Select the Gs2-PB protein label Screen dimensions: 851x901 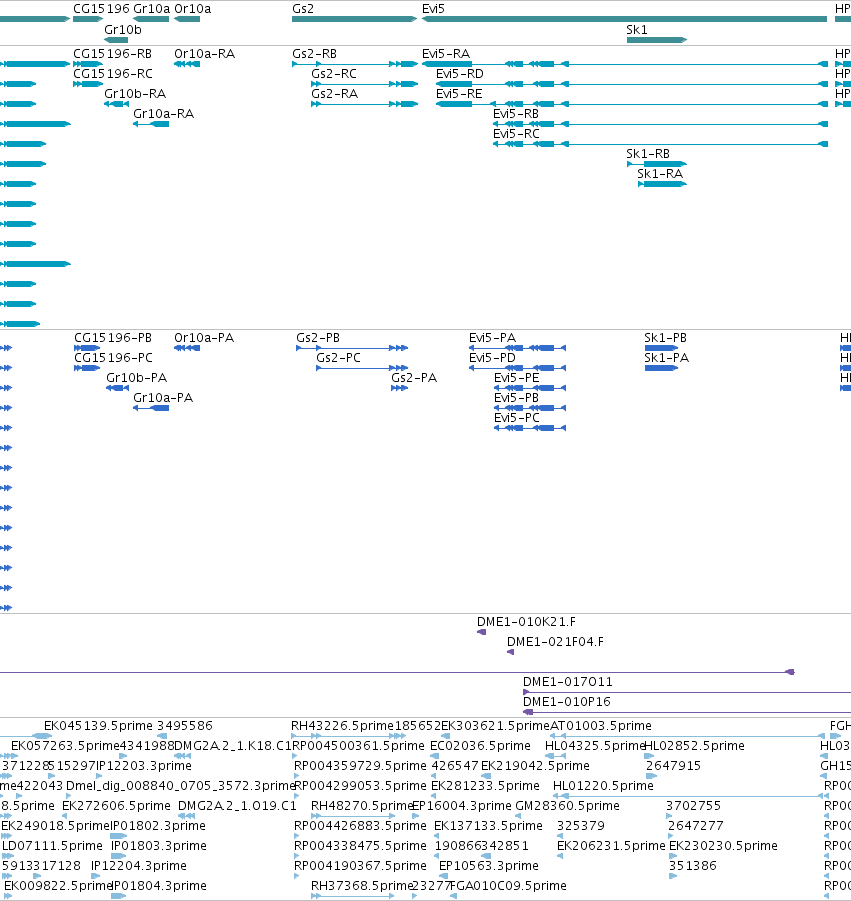coord(318,338)
